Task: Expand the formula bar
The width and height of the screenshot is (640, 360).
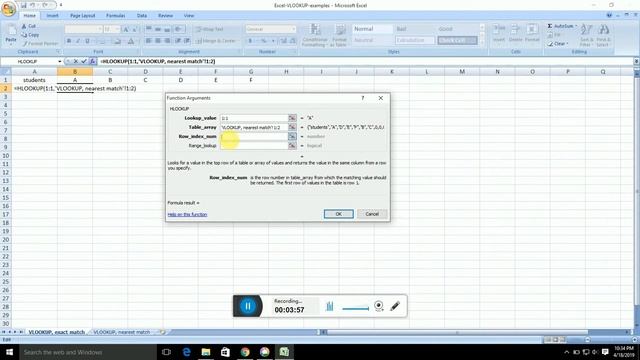Action: point(636,61)
